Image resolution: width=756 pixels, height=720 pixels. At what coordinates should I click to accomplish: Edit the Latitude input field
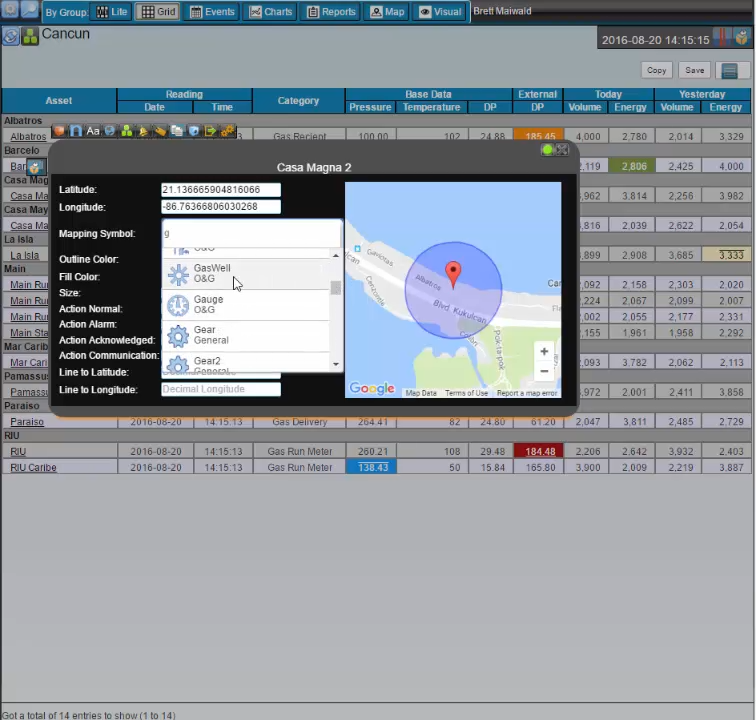pos(221,189)
